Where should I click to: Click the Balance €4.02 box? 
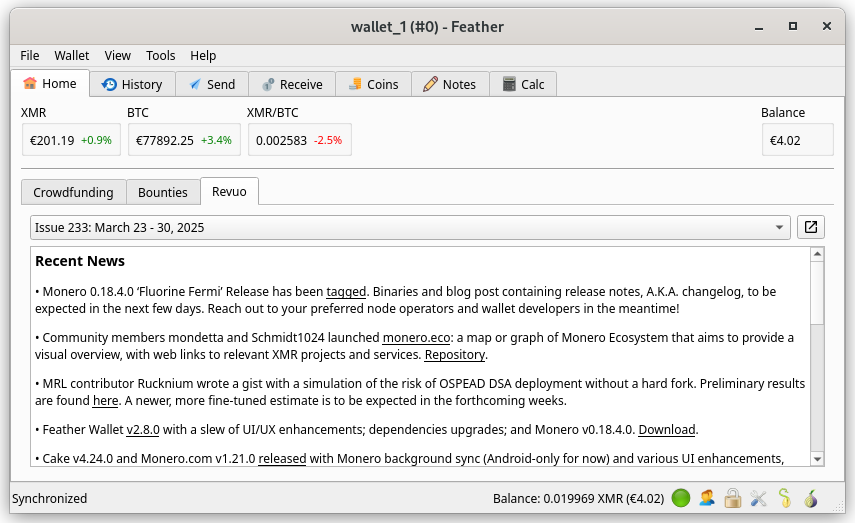(x=797, y=140)
